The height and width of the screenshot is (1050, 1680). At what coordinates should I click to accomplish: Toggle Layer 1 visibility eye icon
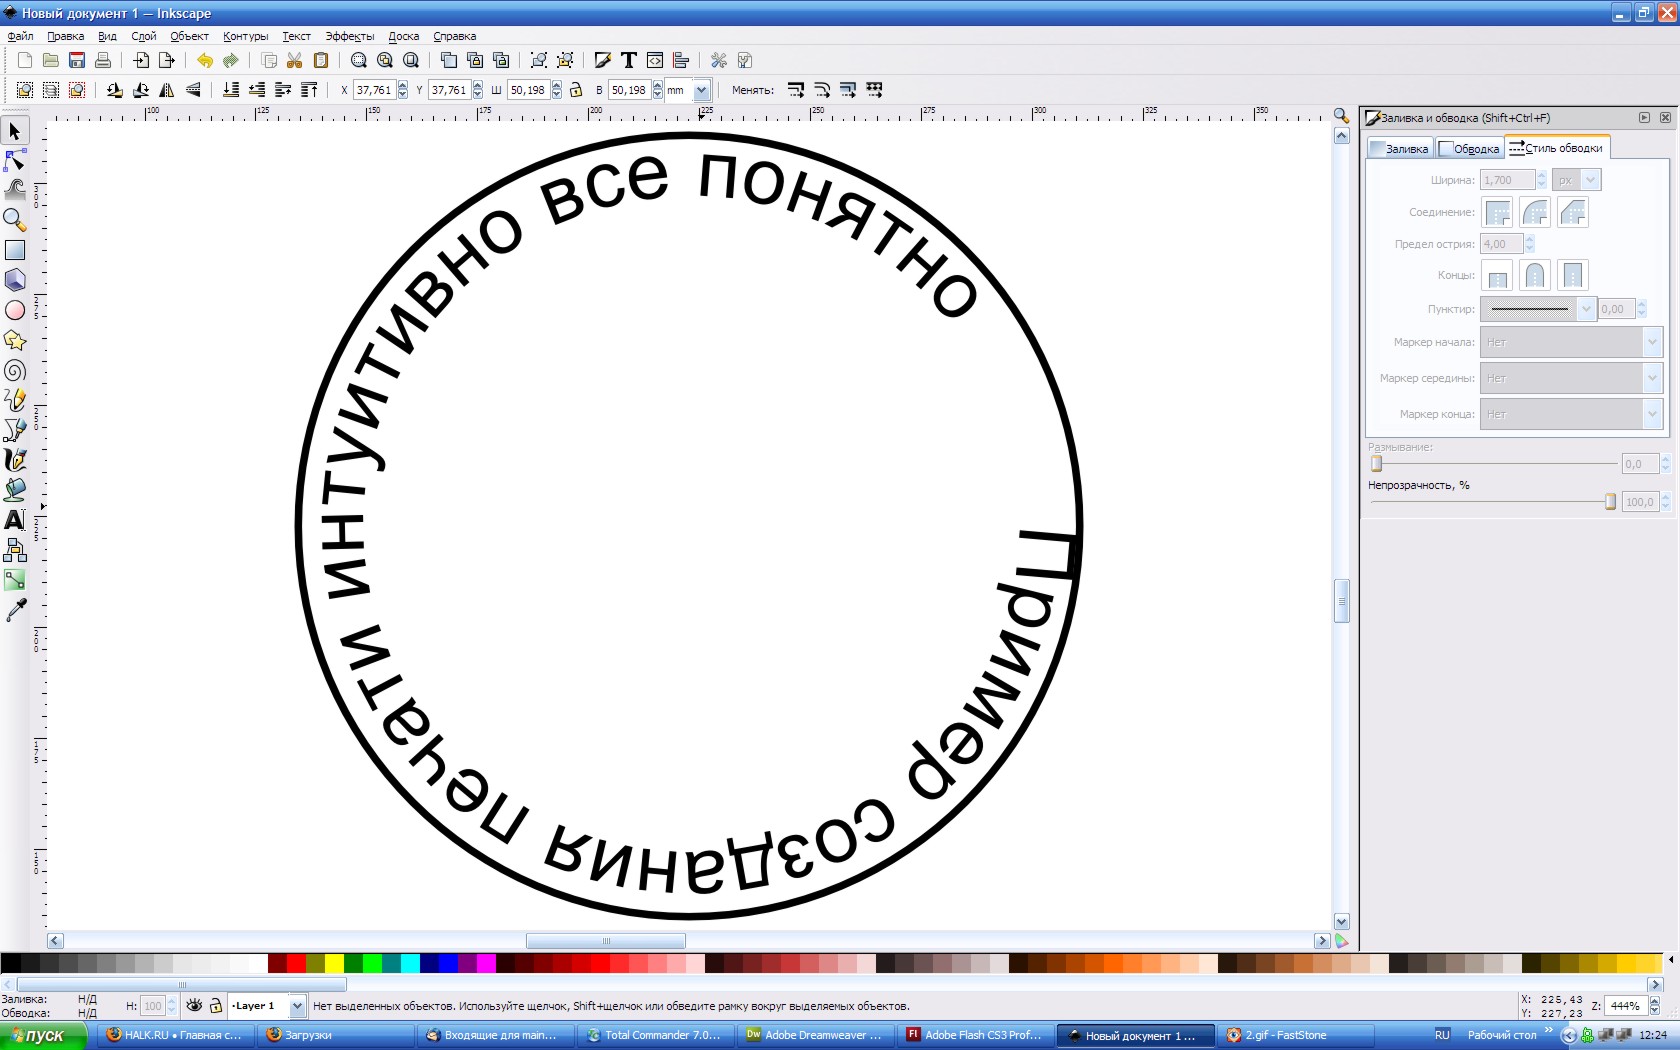tap(194, 1006)
